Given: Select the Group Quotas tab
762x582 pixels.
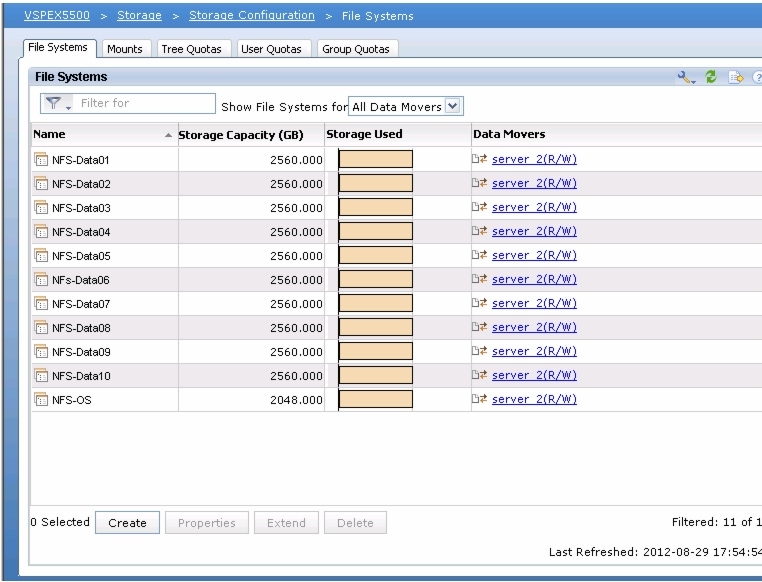Looking at the screenshot, I should click(x=356, y=49).
